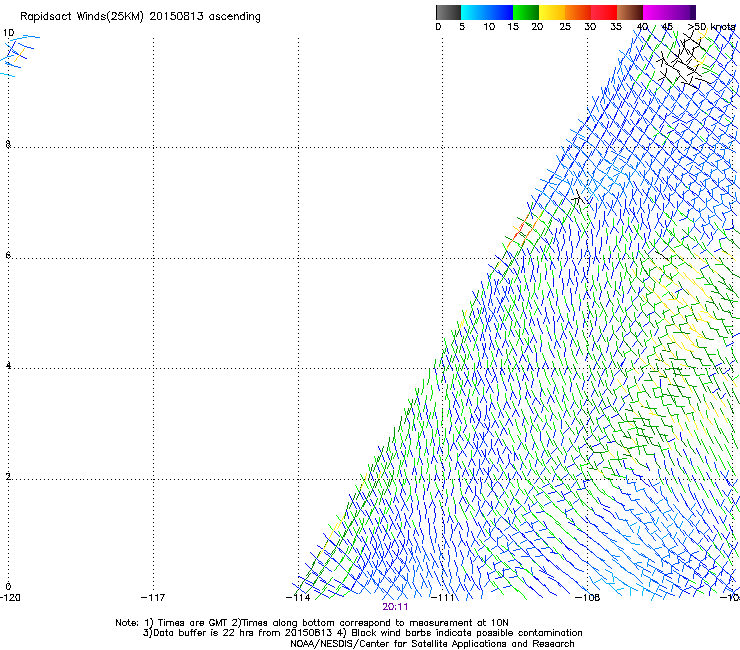The height and width of the screenshot is (650, 740).
Task: Click the "-120" longitude axis label
Action: coord(10,598)
